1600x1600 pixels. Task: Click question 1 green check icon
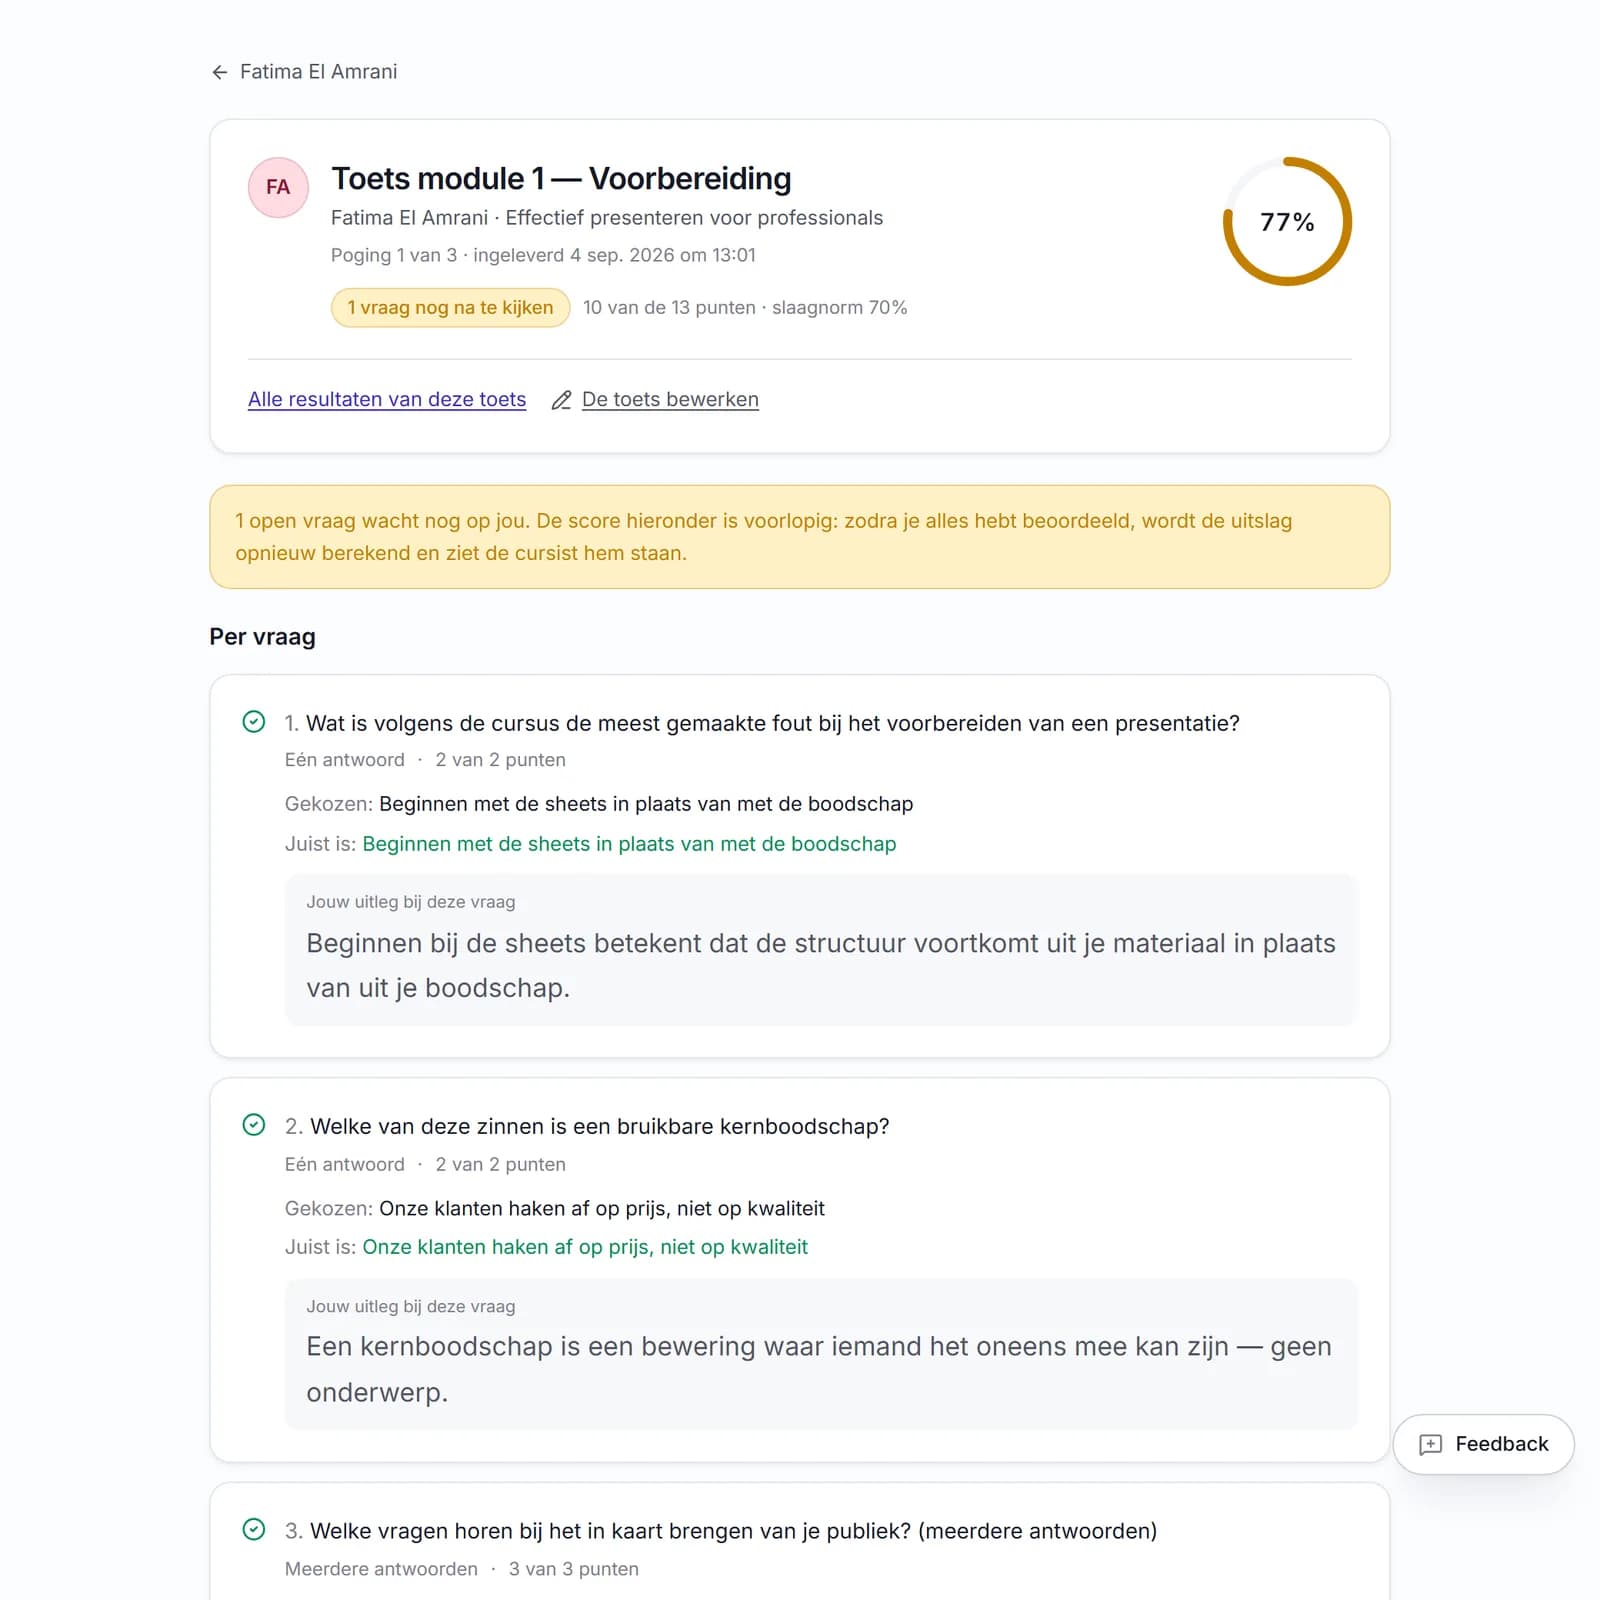(254, 722)
